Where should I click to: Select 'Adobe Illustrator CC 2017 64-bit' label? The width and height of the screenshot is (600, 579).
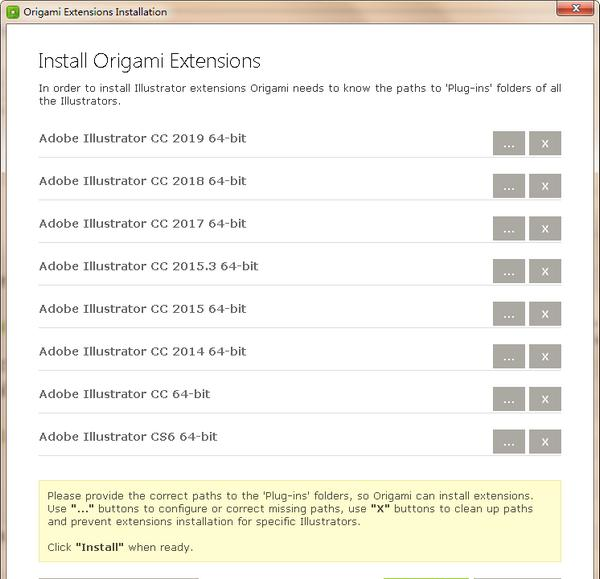coord(142,223)
